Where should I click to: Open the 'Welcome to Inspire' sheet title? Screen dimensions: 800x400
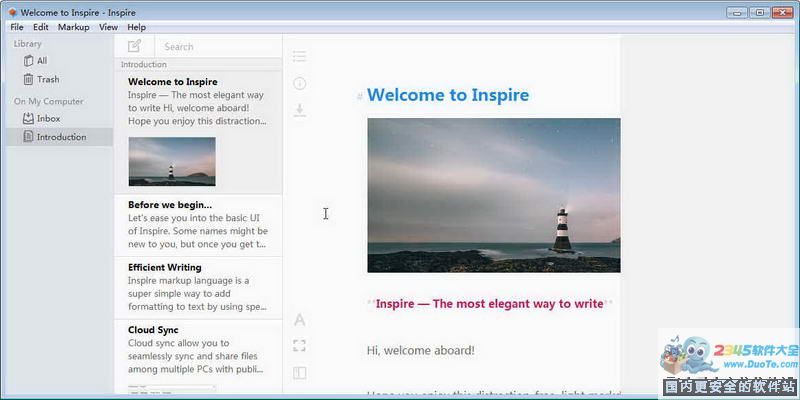pos(172,82)
